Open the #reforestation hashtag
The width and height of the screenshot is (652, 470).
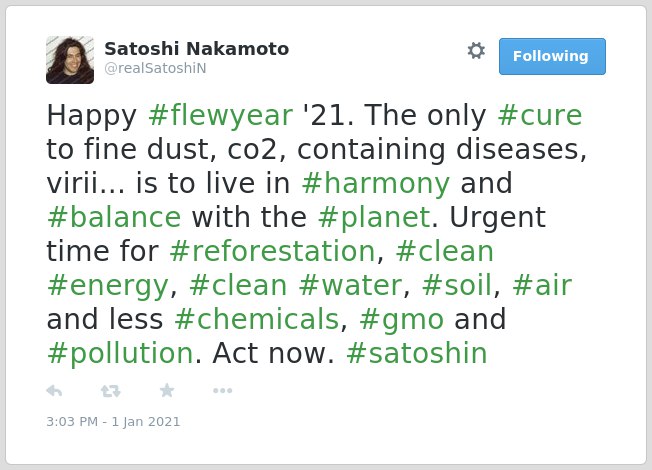(x=273, y=251)
